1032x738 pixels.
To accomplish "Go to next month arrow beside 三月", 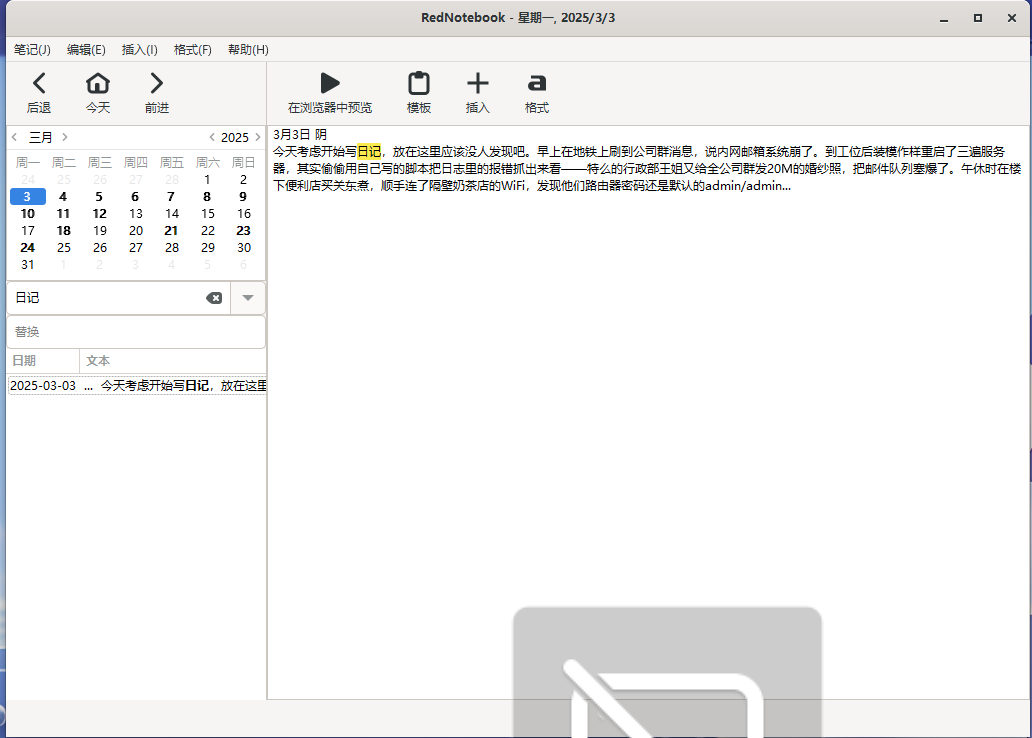I will coord(64,137).
